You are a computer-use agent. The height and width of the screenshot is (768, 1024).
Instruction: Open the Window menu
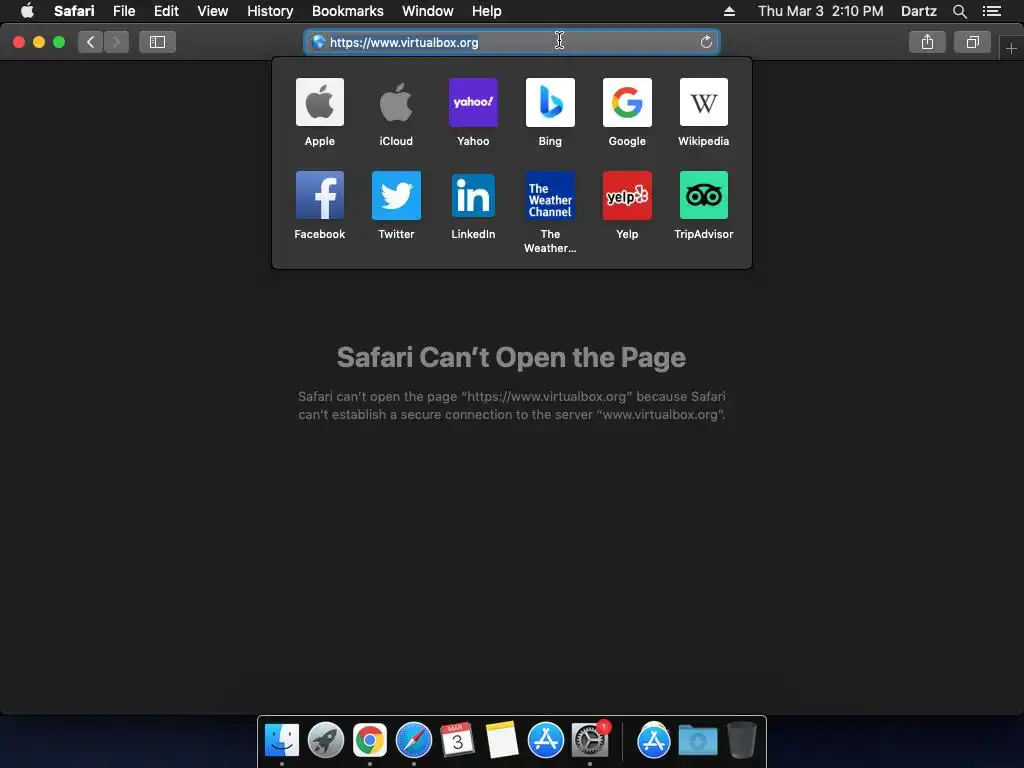coord(427,11)
